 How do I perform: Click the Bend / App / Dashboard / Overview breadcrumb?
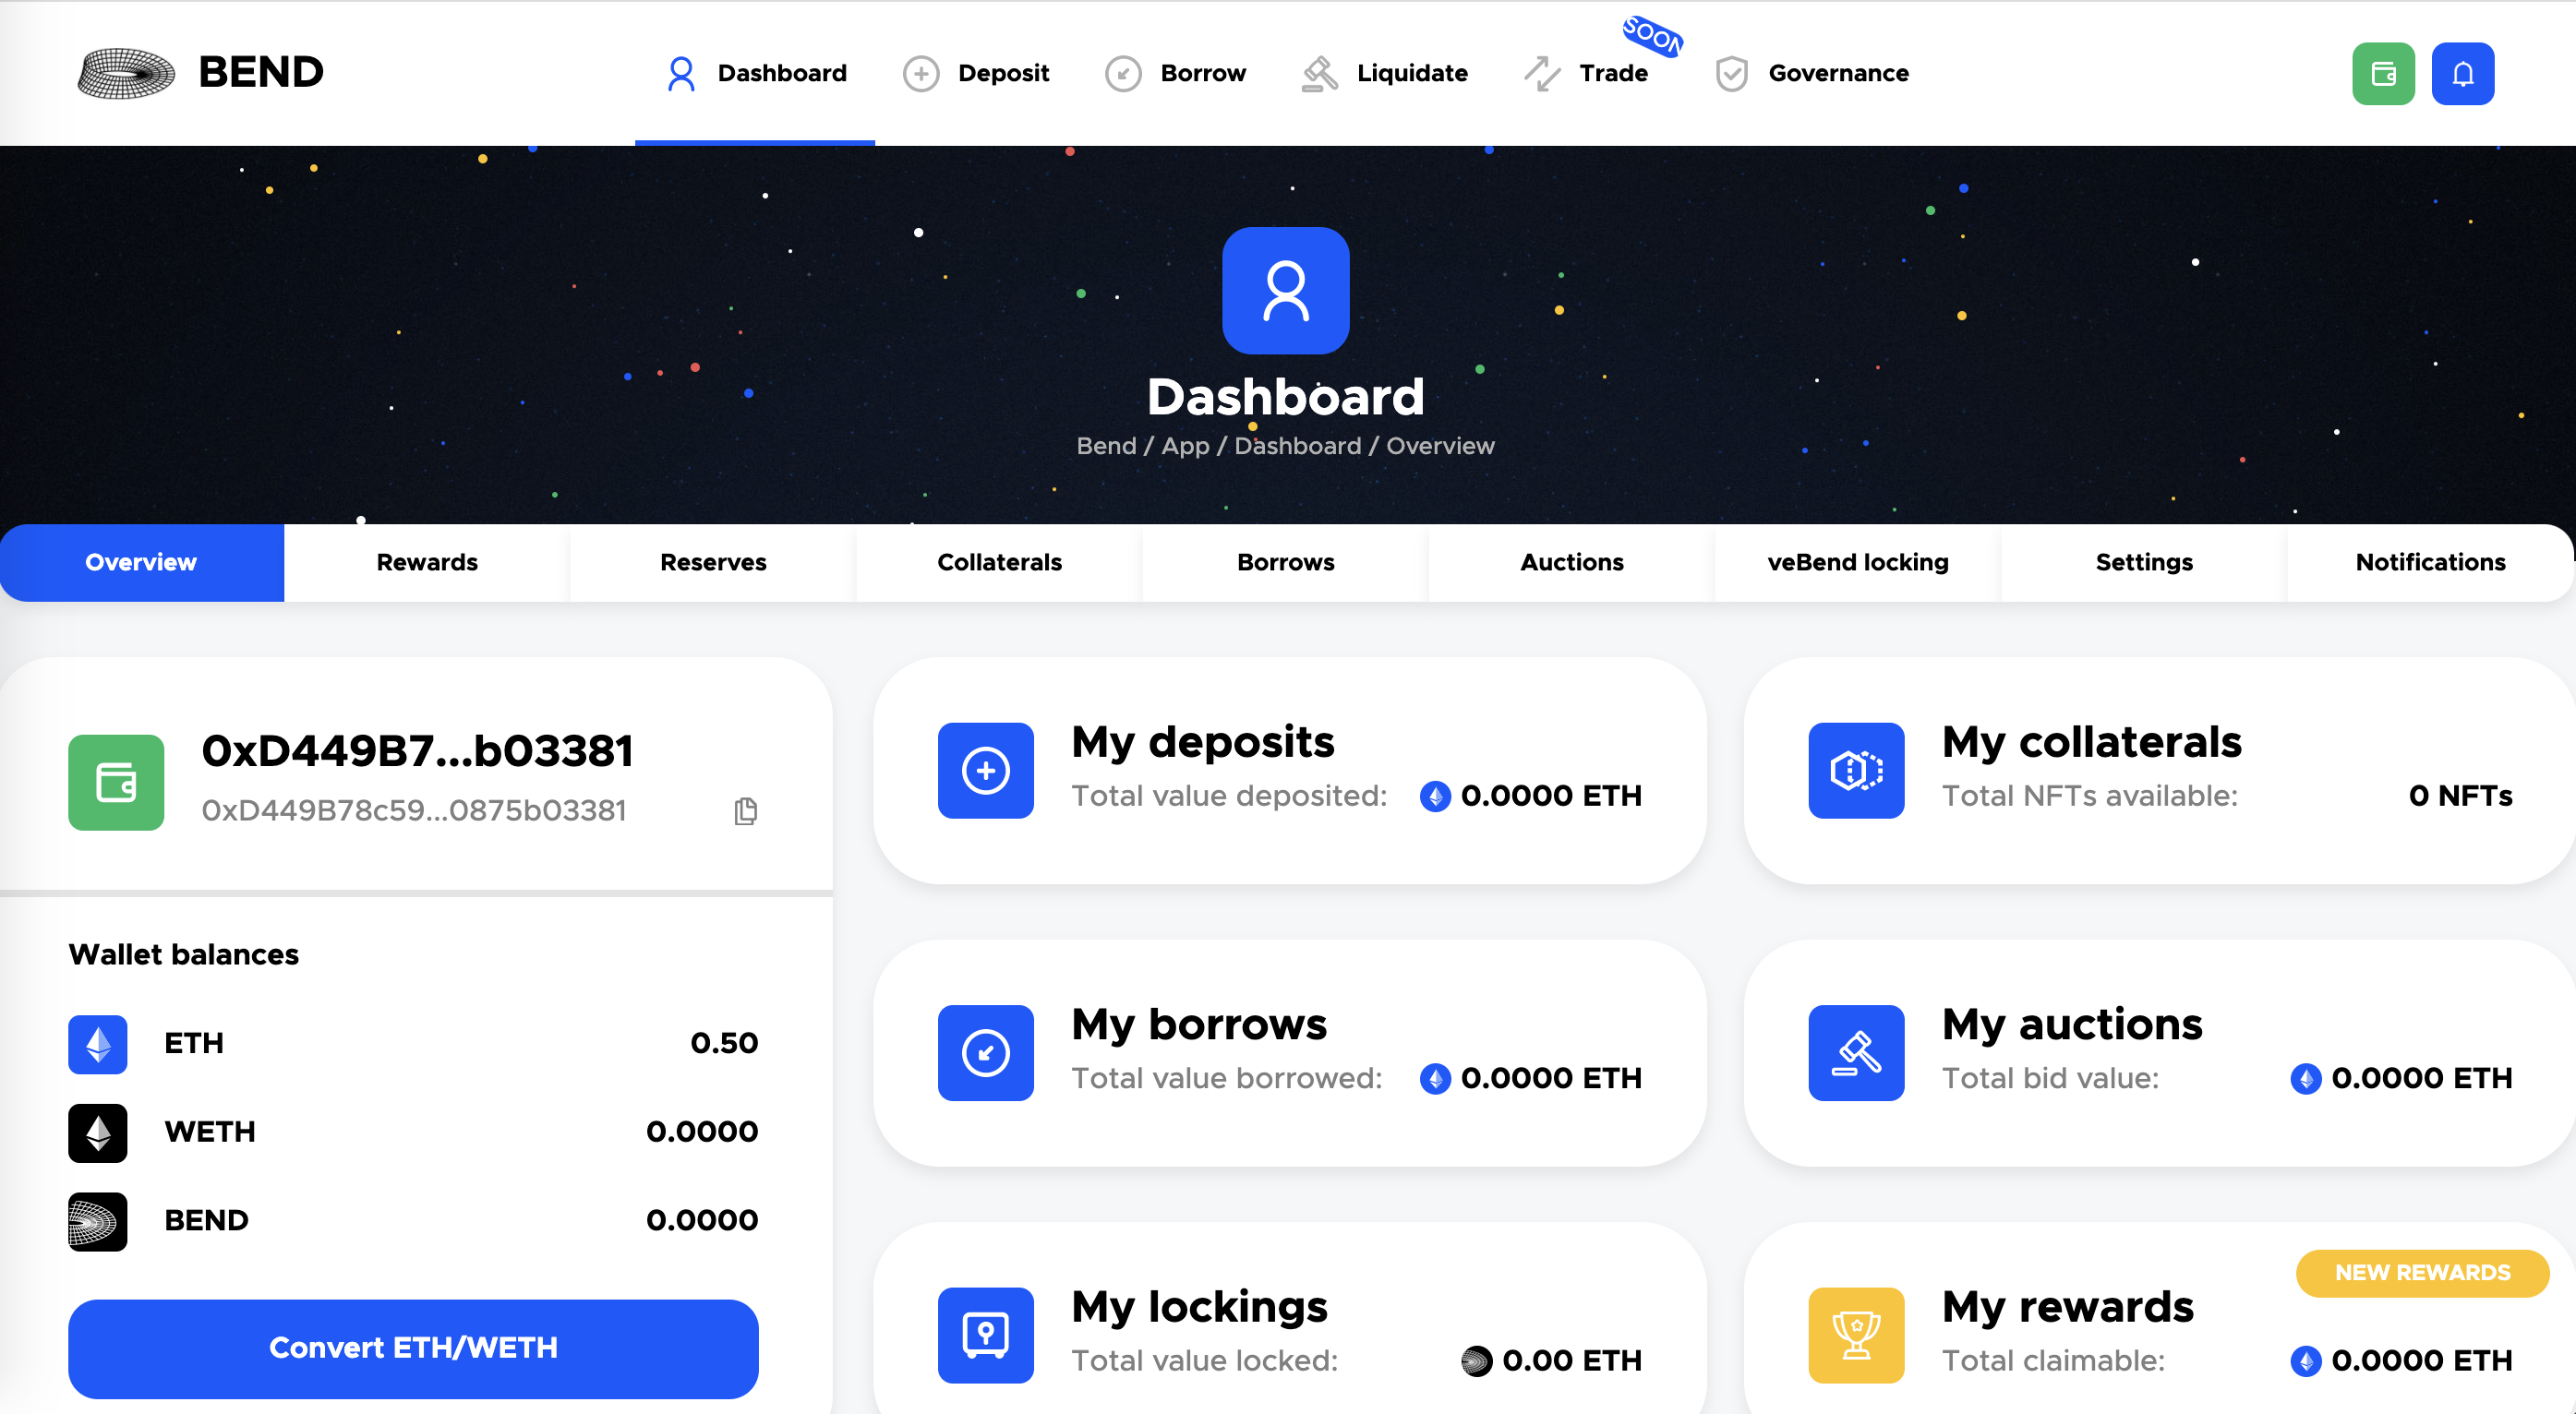pos(1285,446)
